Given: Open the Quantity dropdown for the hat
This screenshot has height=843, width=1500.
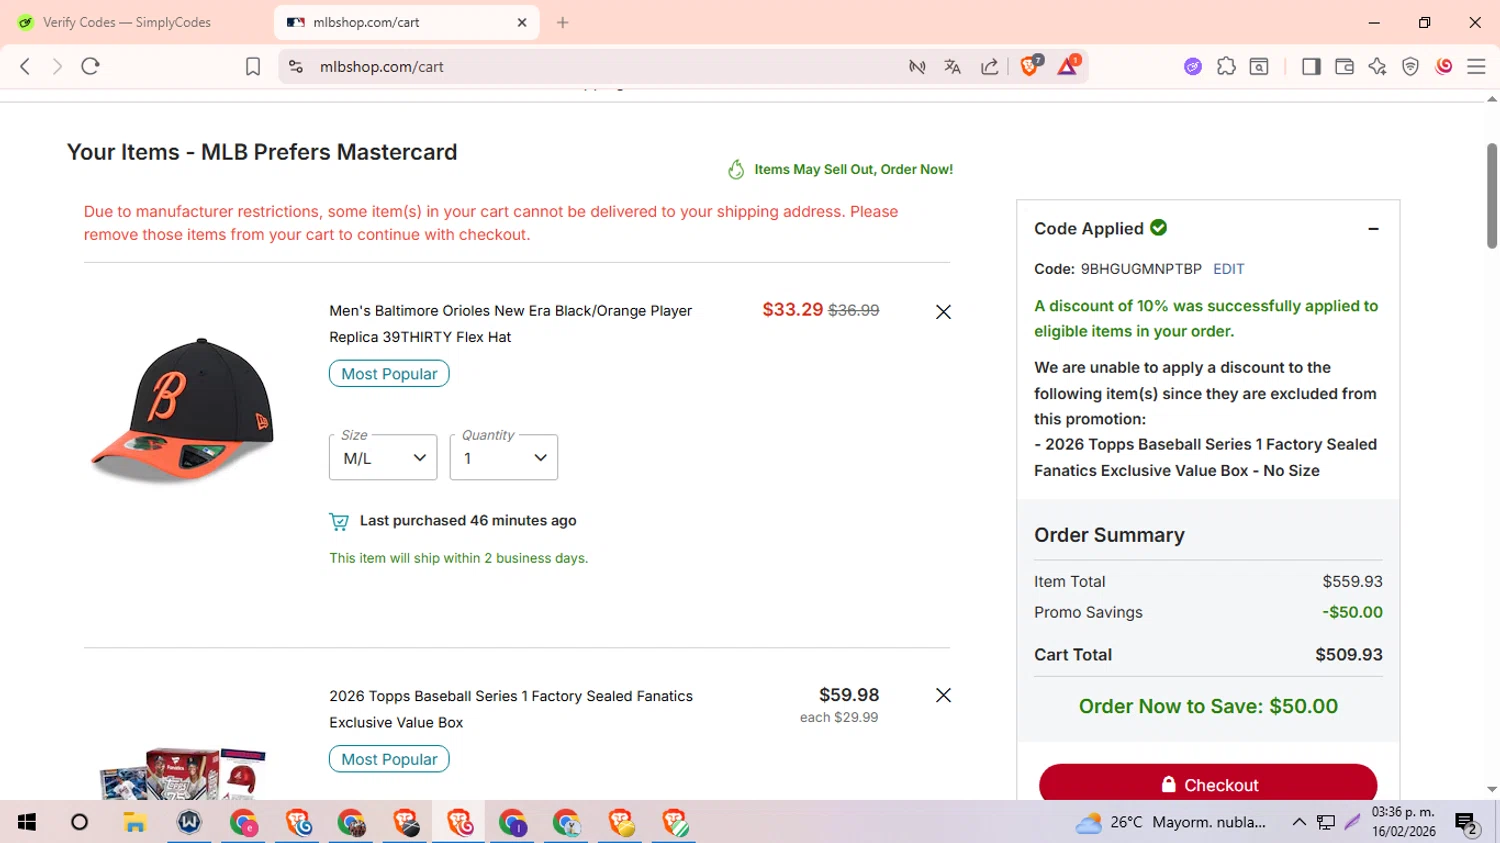Looking at the screenshot, I should click(504, 457).
